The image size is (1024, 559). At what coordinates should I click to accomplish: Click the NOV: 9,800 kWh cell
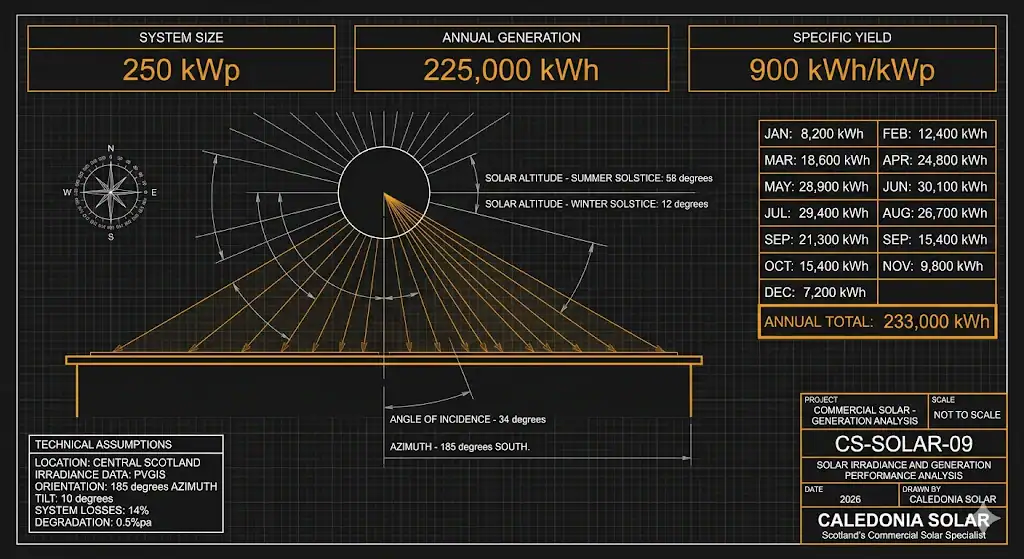tap(936, 266)
